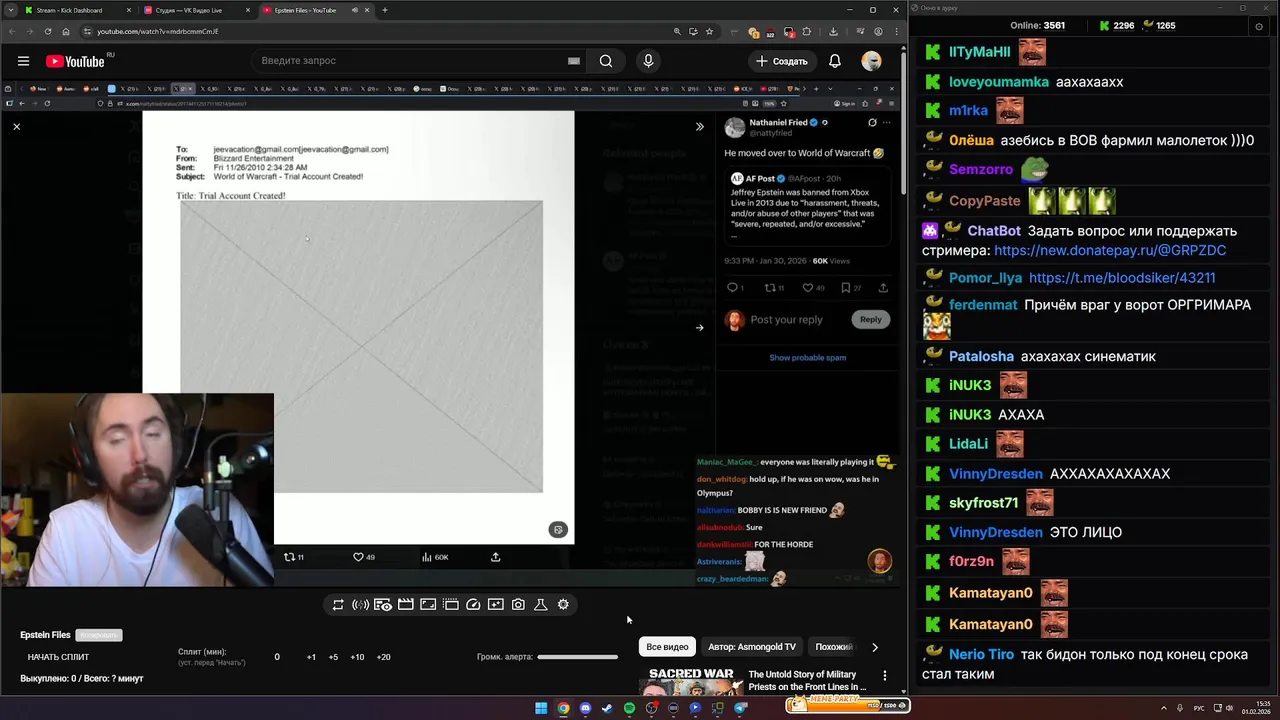Image resolution: width=1280 pixels, height=720 pixels.
Task: Open the quoted AF Post tweet
Action: [x=808, y=204]
